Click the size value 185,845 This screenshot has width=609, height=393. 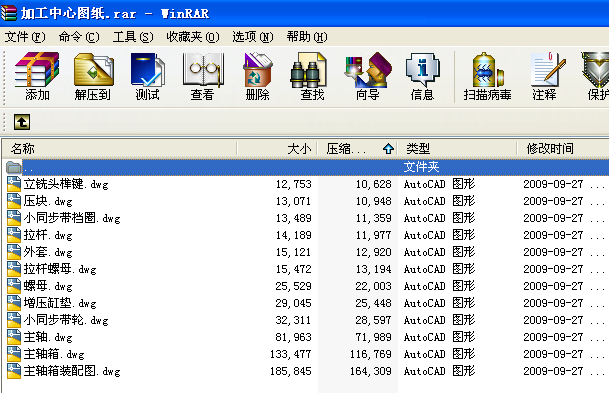pos(291,372)
